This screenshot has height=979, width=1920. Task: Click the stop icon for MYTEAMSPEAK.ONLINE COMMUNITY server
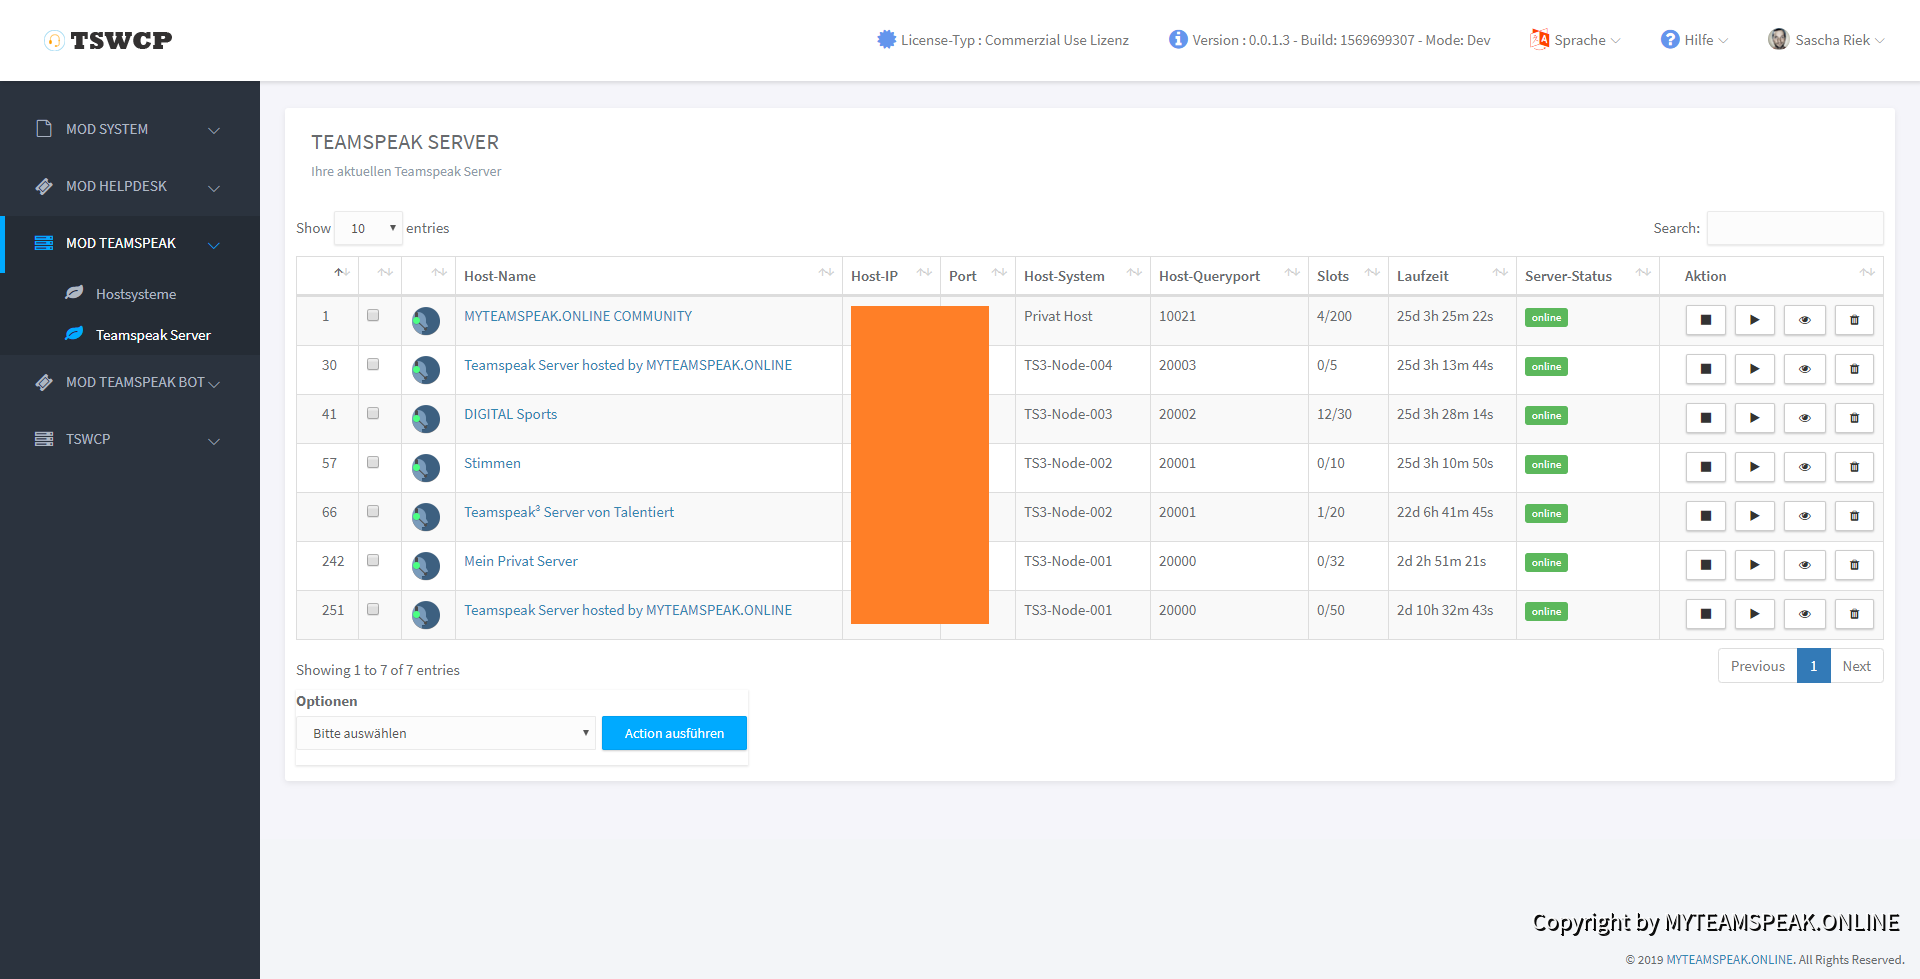click(x=1705, y=320)
